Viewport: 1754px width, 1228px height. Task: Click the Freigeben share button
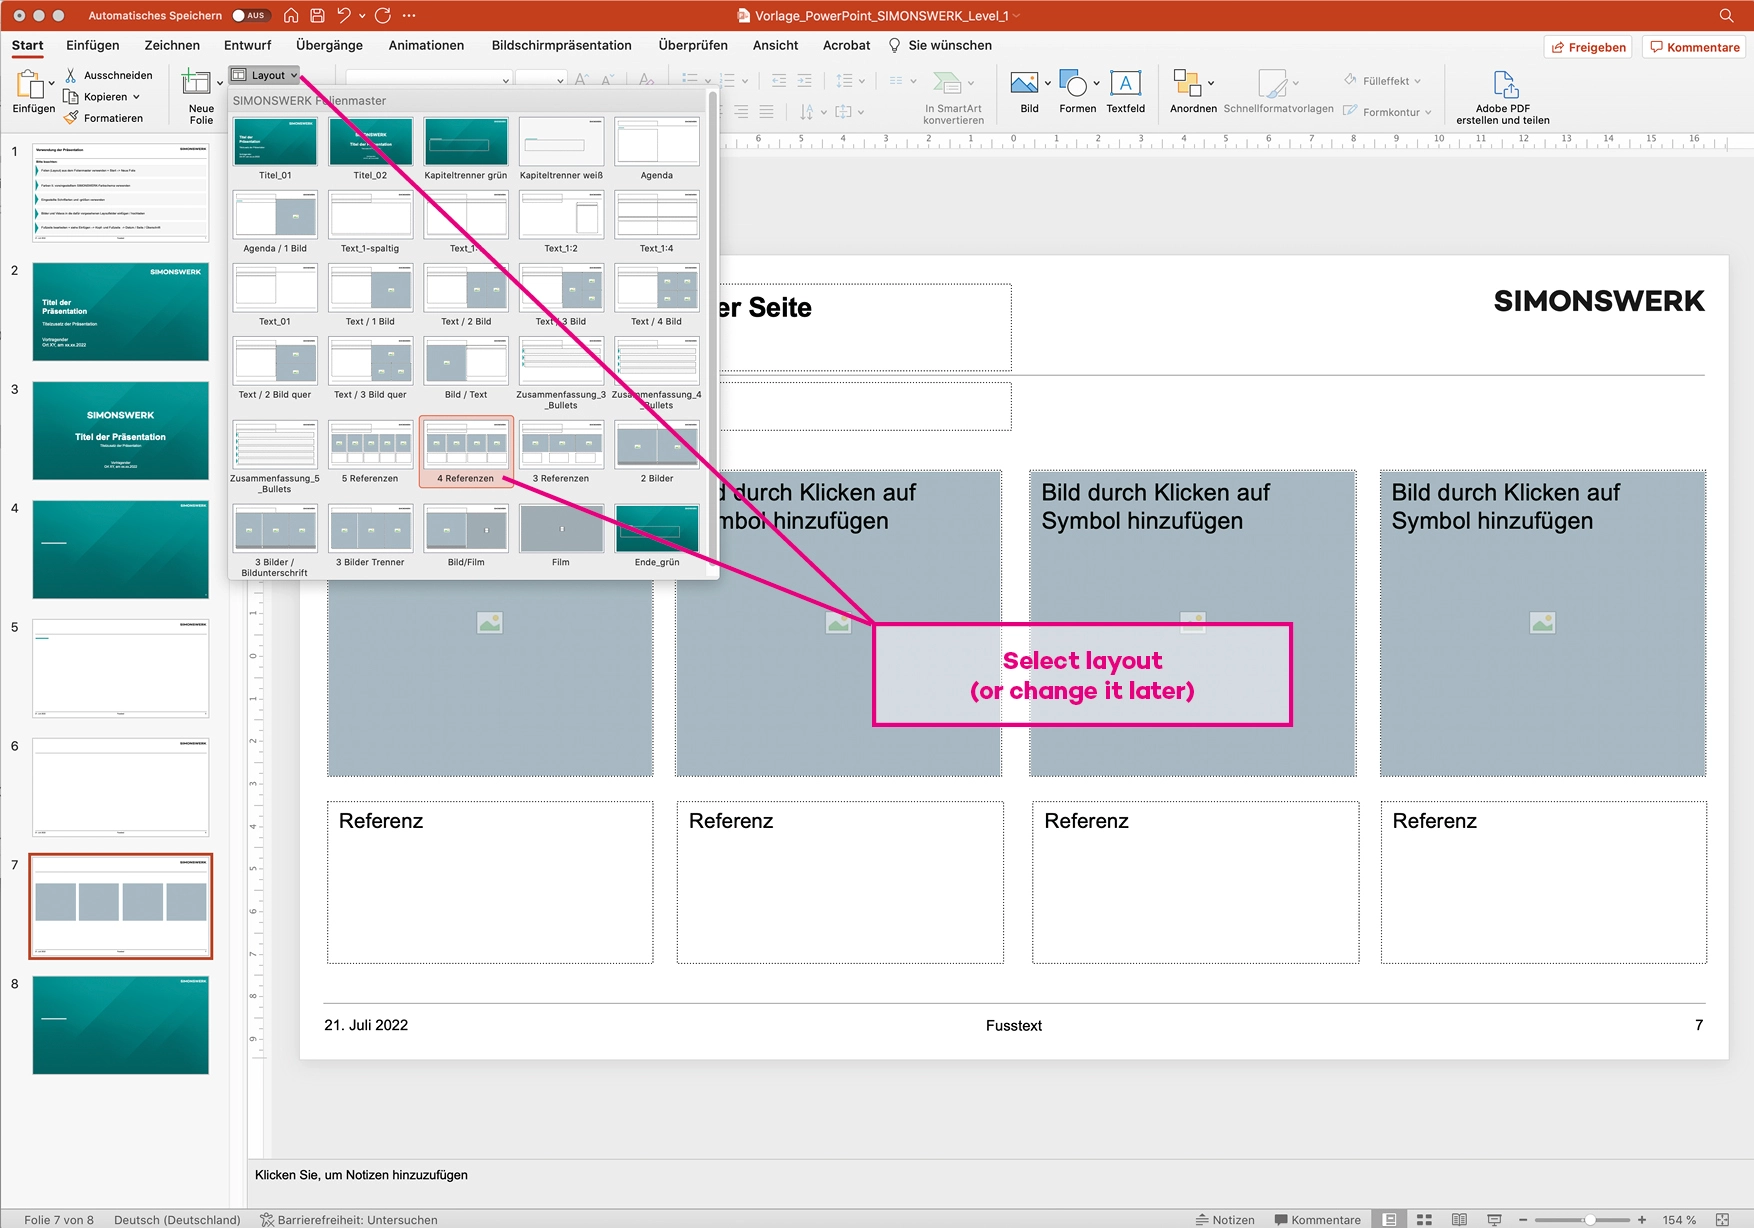[1588, 47]
